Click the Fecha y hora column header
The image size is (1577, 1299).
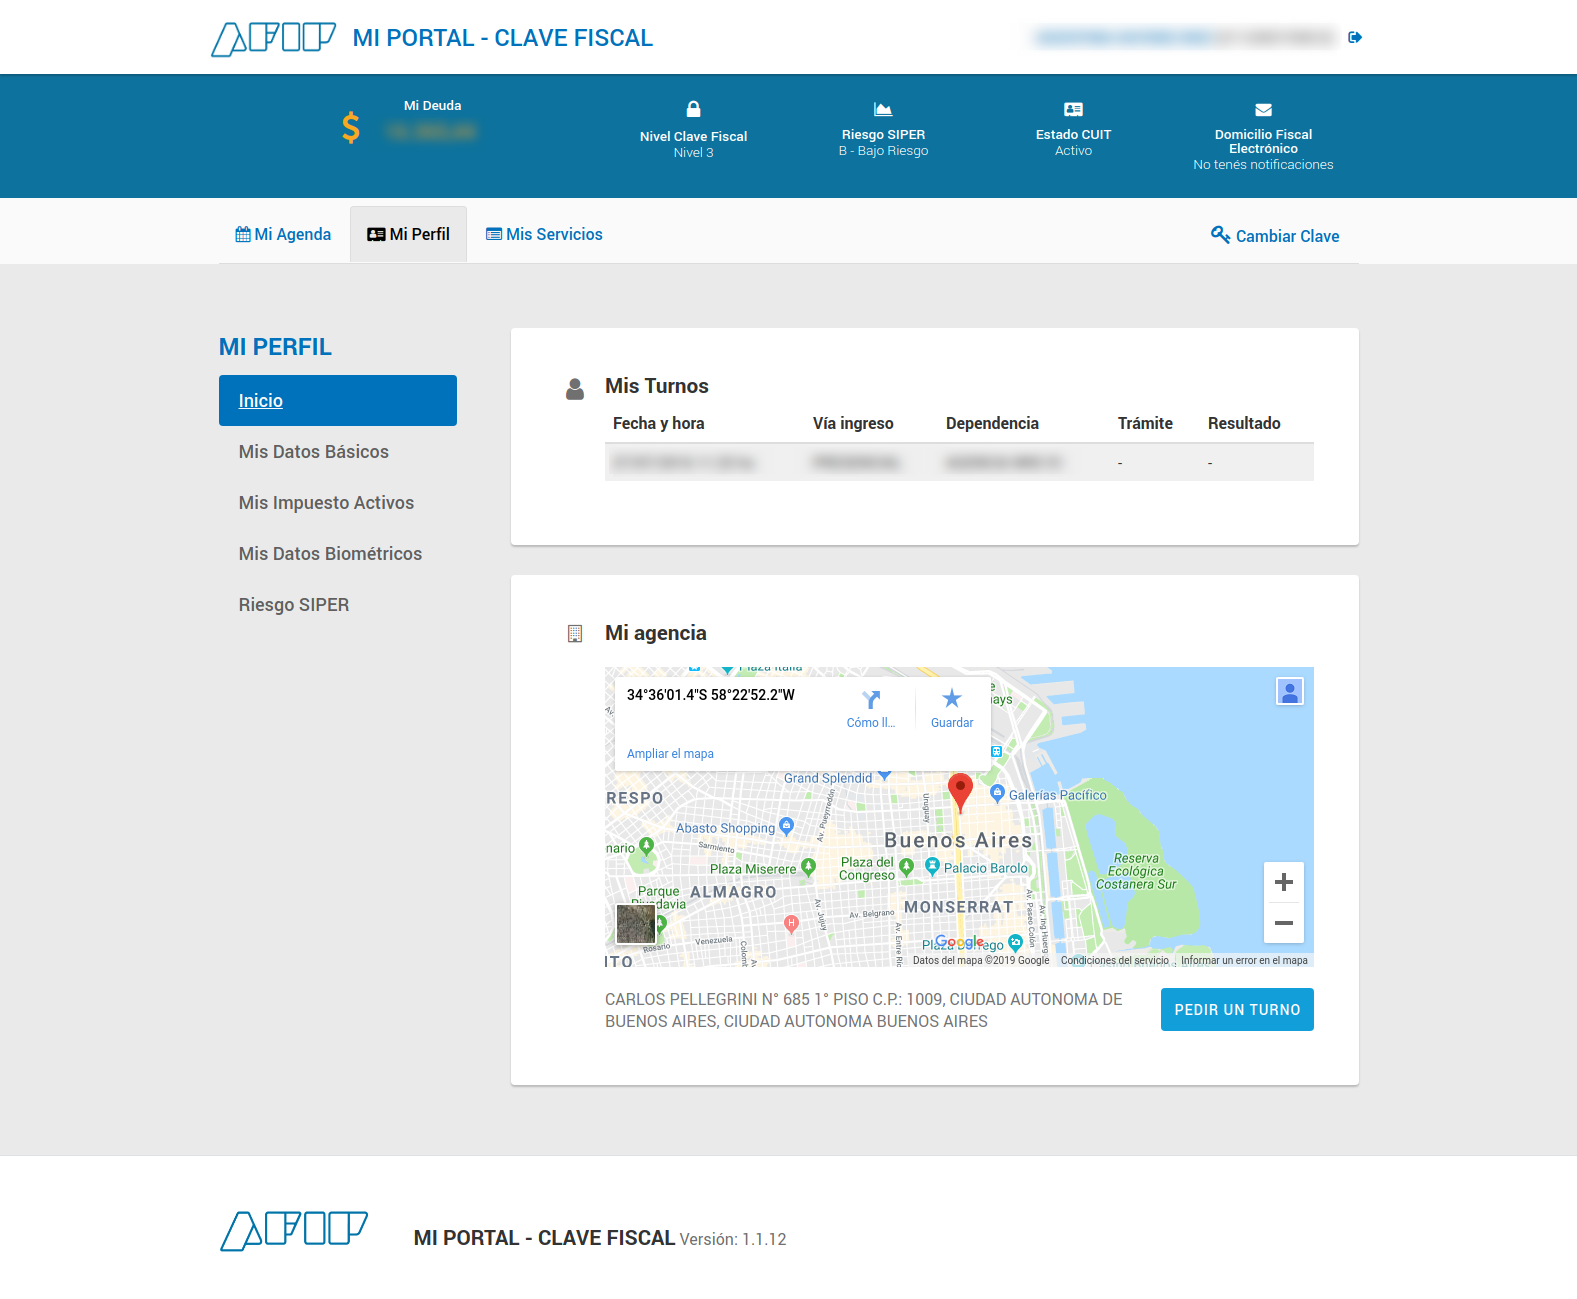pos(658,423)
